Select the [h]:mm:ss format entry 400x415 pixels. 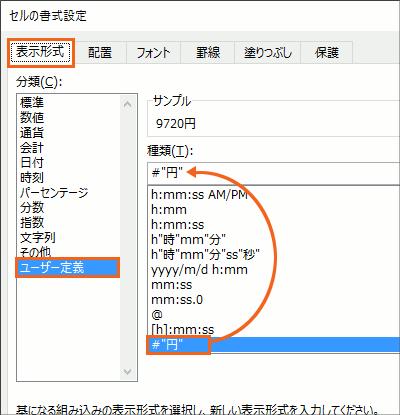[183, 330]
